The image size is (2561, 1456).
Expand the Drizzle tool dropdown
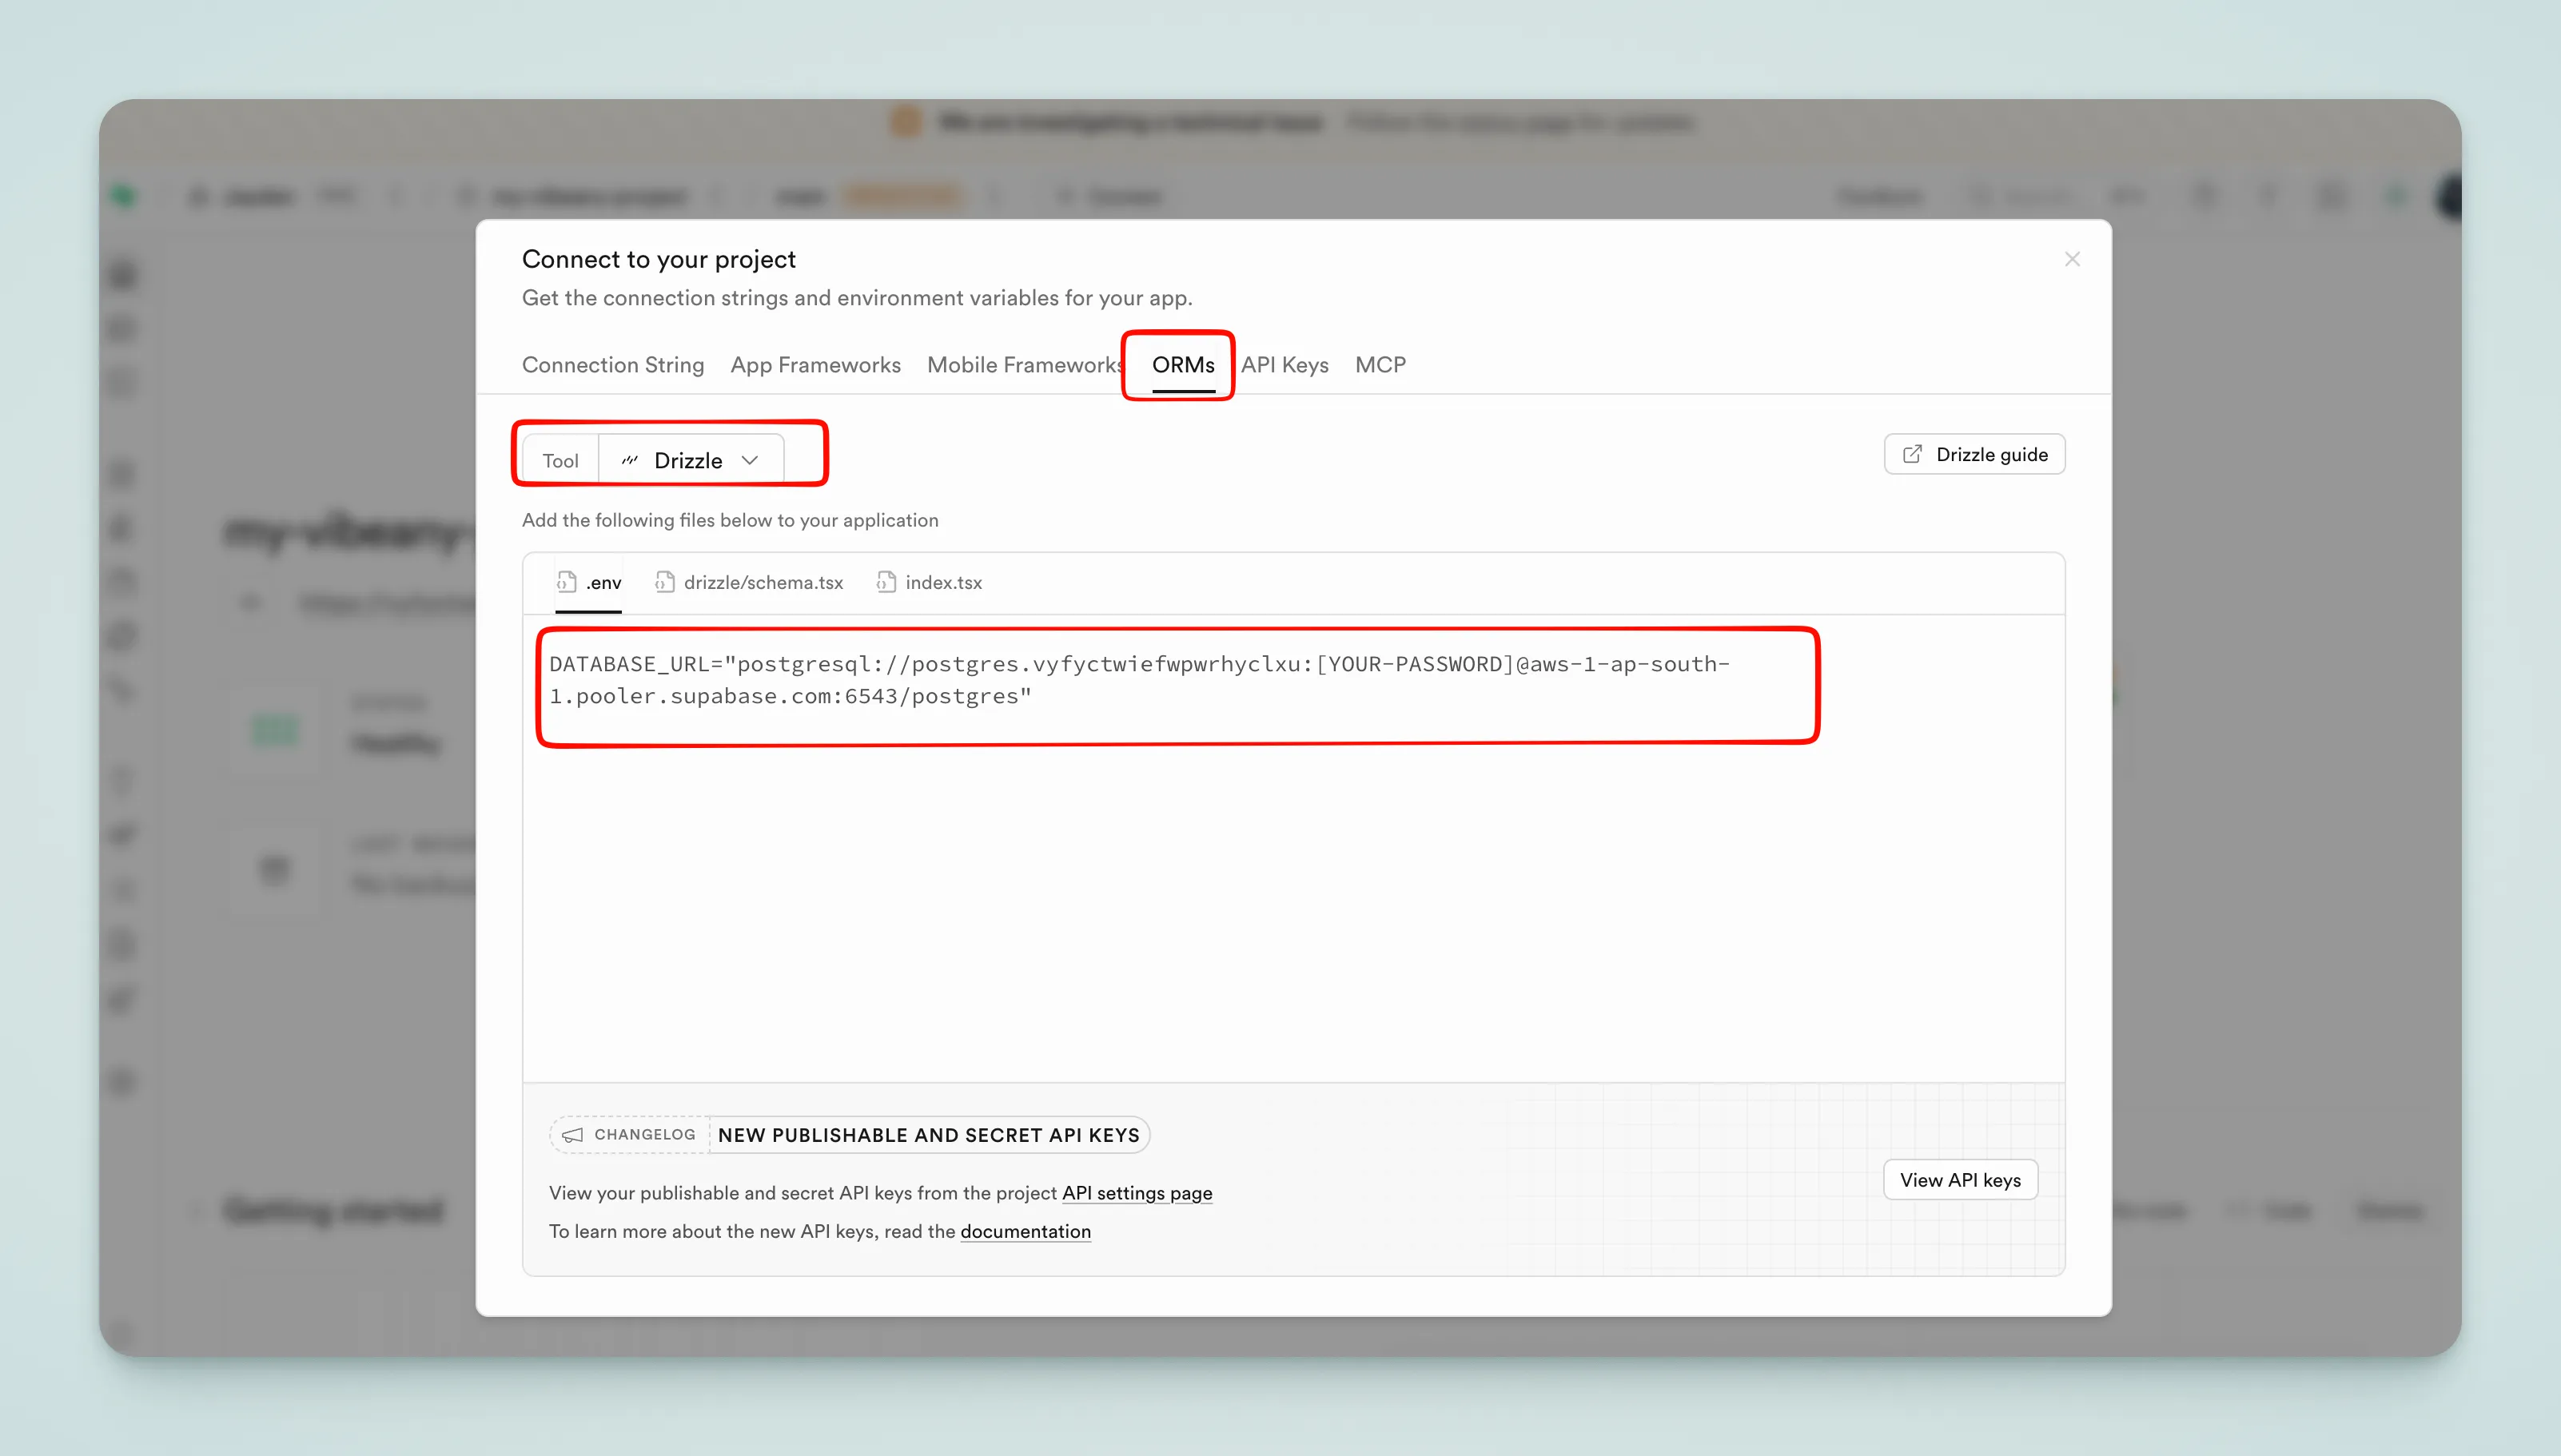point(689,460)
